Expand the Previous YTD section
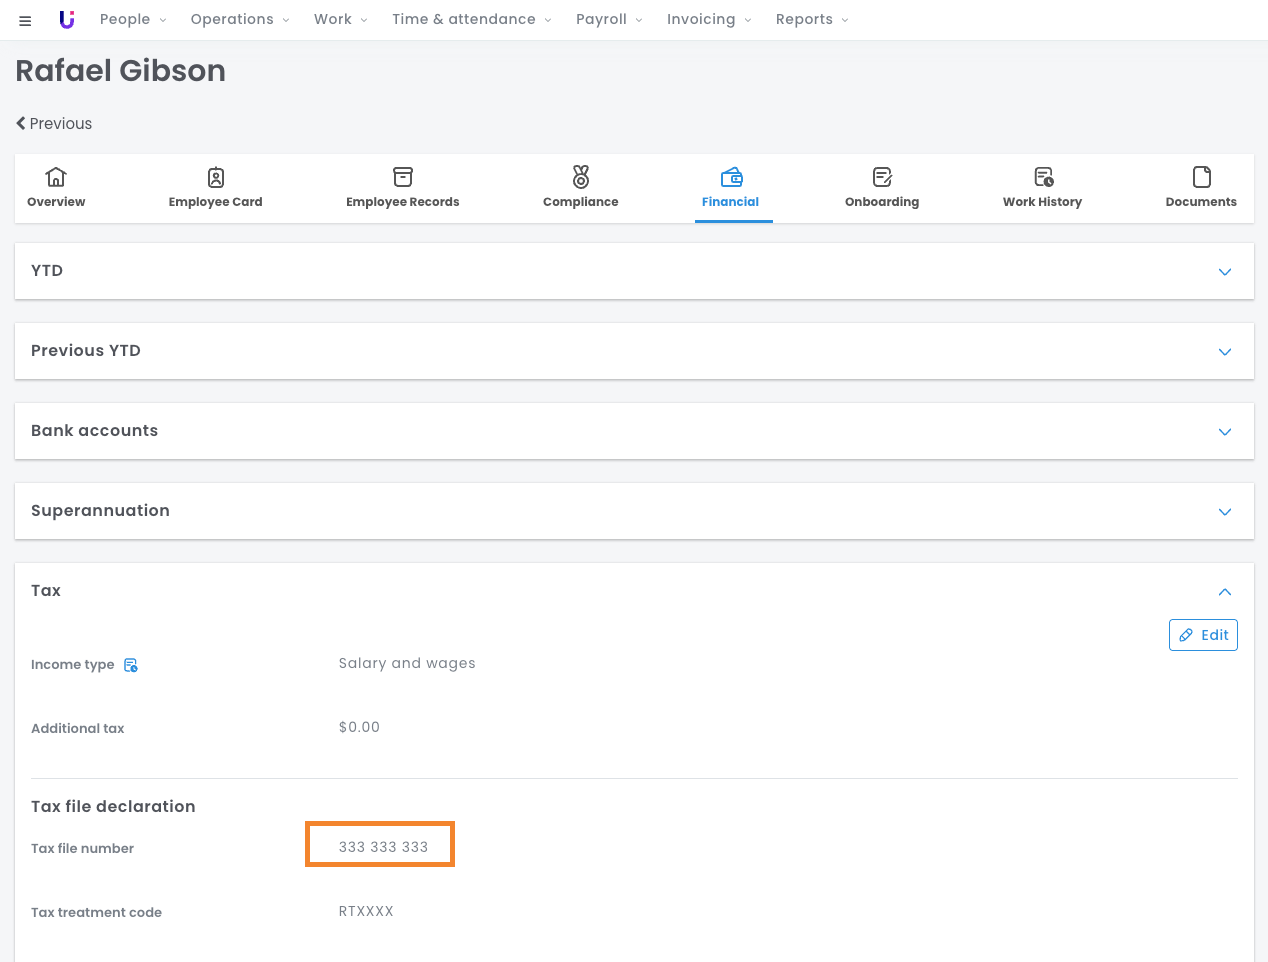The height and width of the screenshot is (962, 1268). click(1225, 352)
